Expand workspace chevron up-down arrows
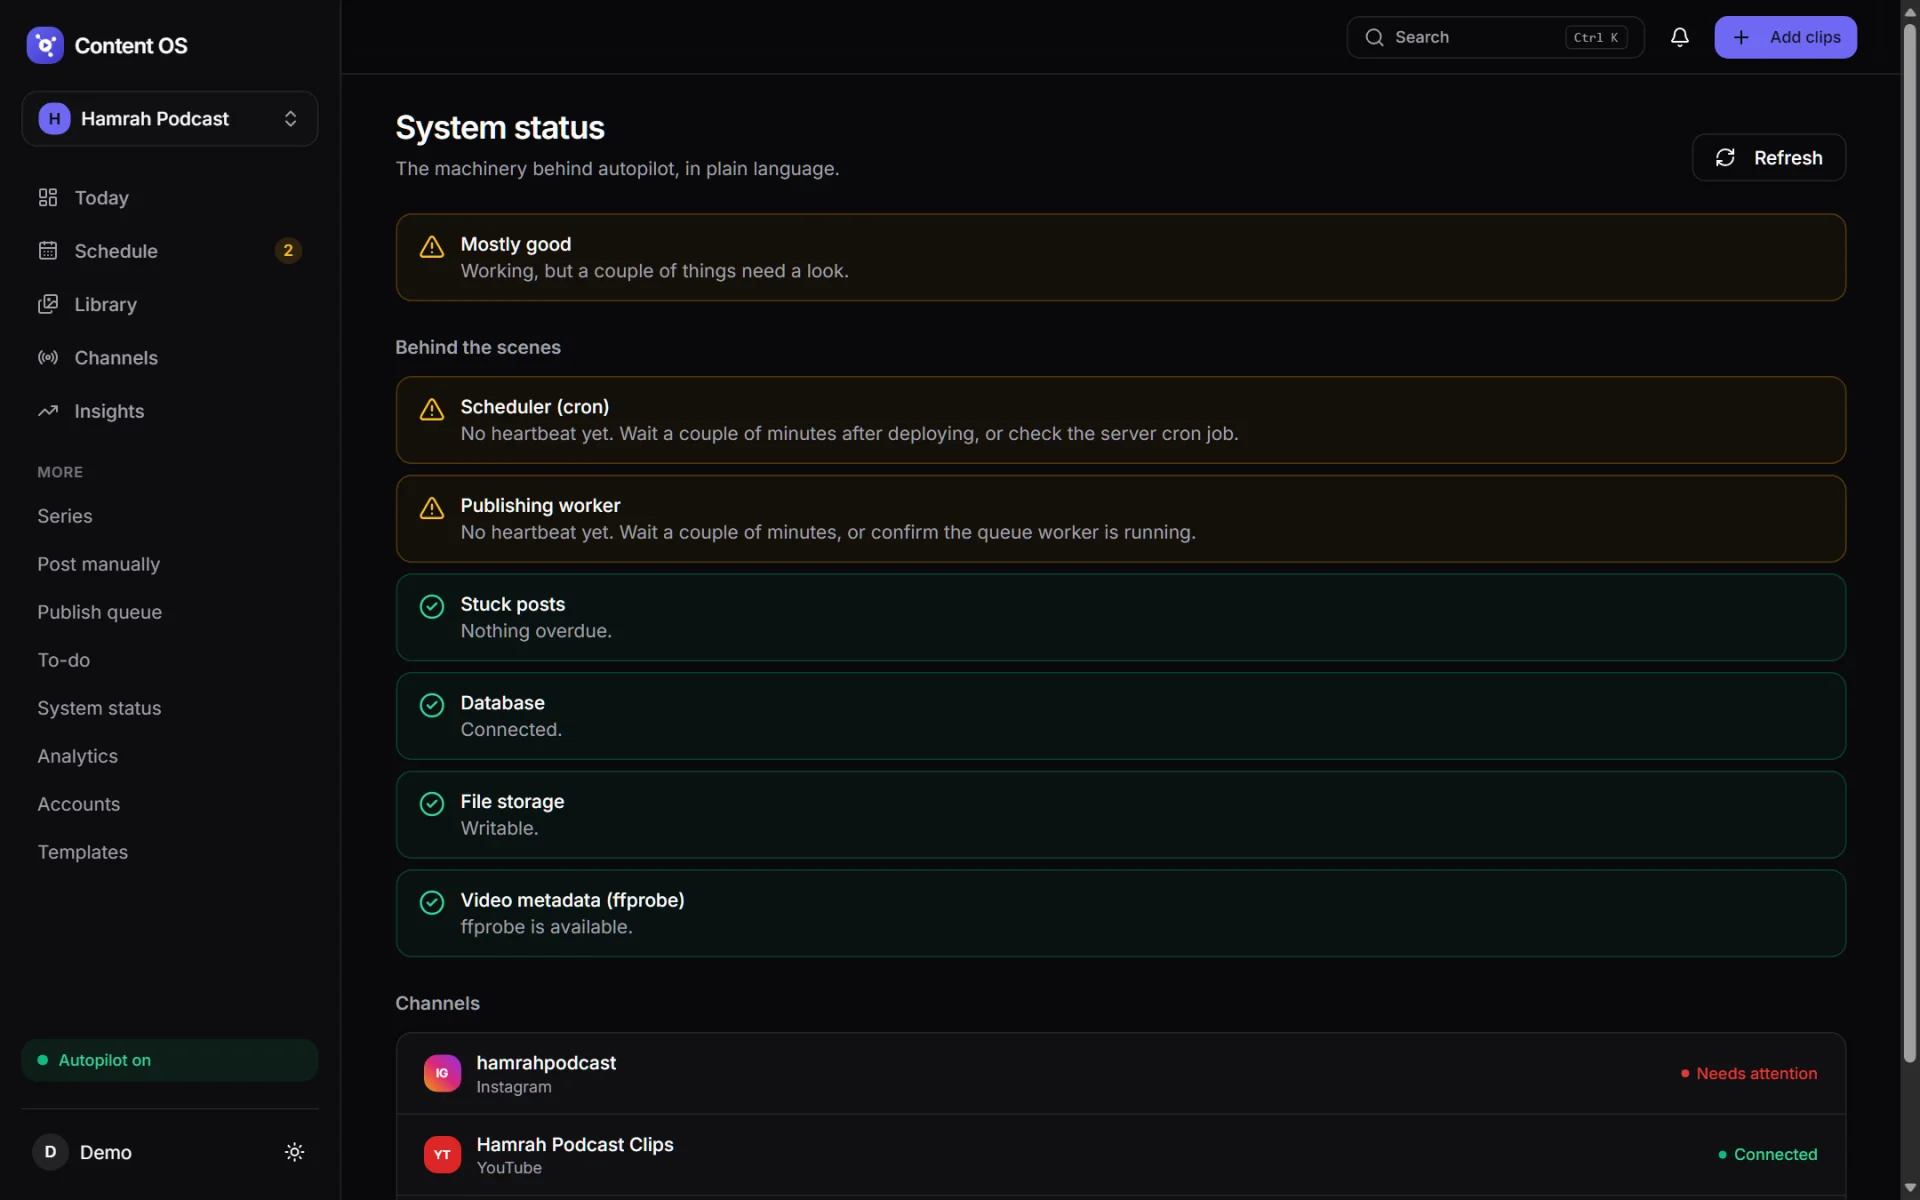Image resolution: width=1920 pixels, height=1200 pixels. pyautogui.click(x=290, y=119)
